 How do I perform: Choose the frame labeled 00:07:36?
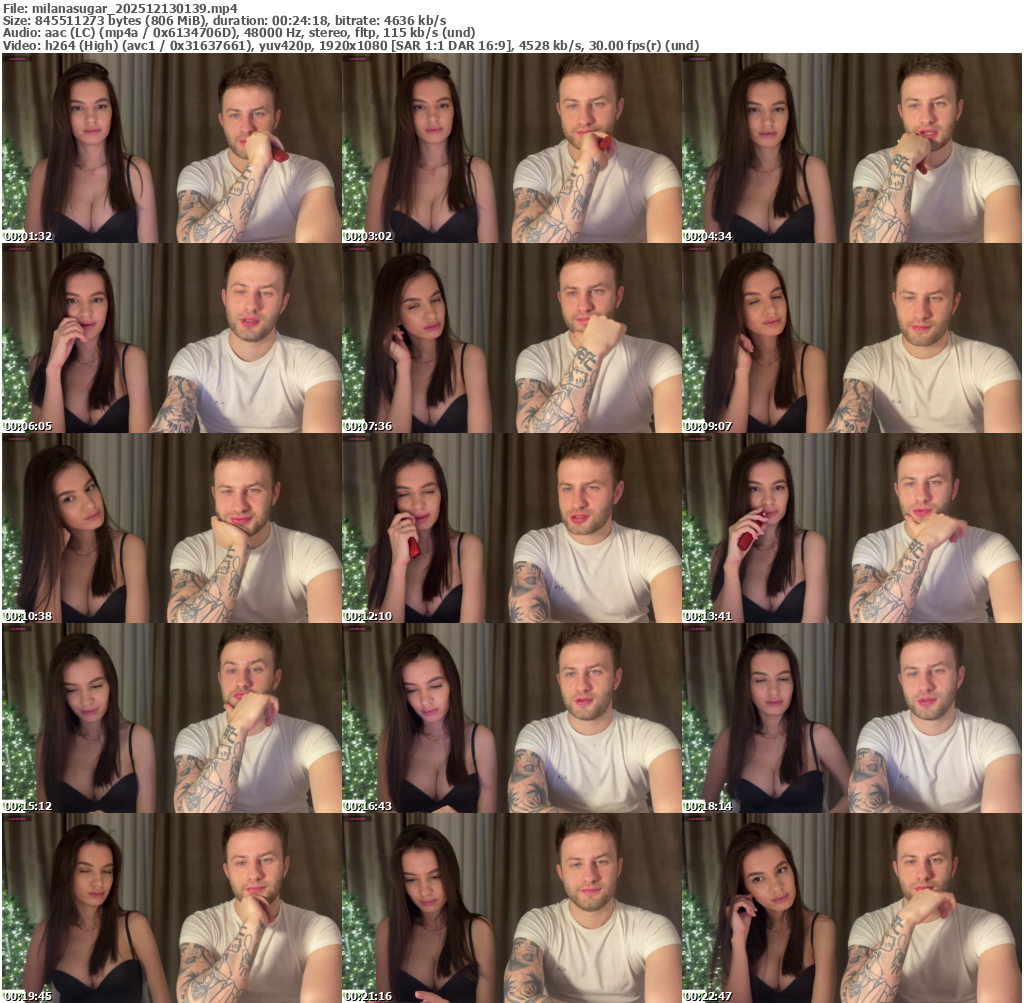pyautogui.click(x=511, y=338)
